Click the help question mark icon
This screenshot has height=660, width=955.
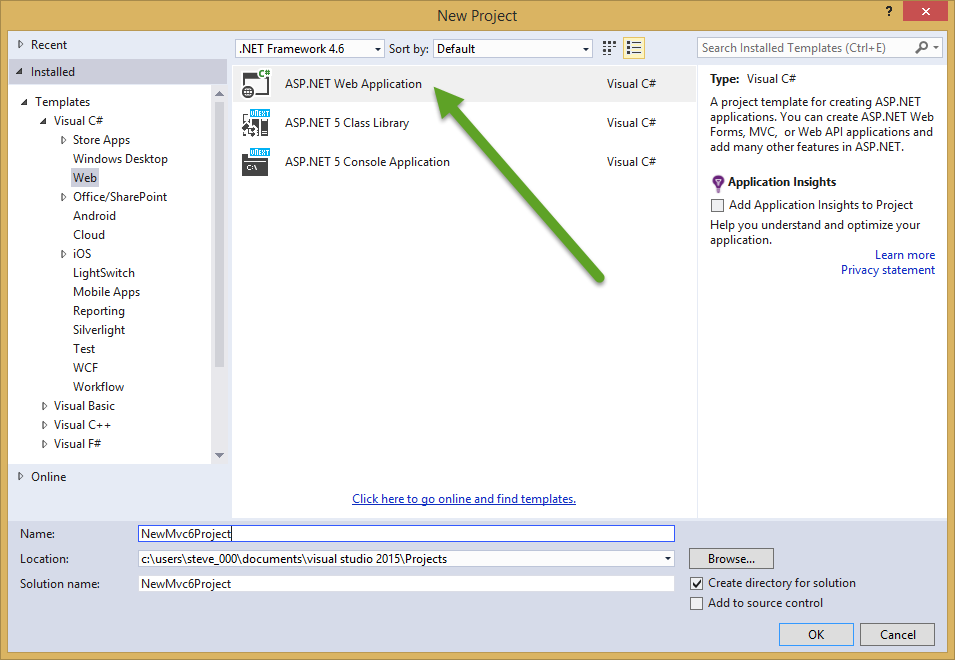pyautogui.click(x=887, y=11)
